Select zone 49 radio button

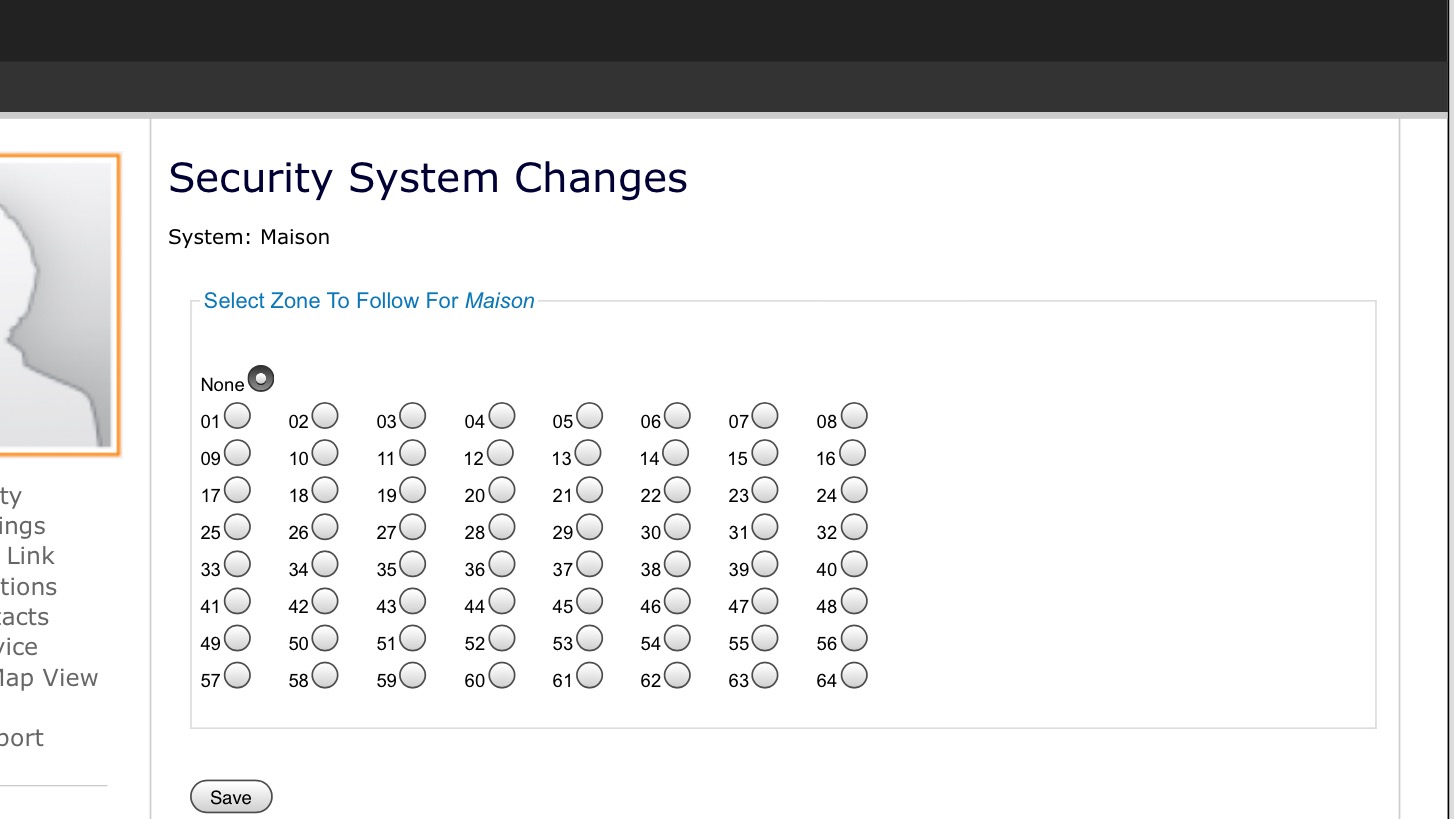pyautogui.click(x=237, y=638)
